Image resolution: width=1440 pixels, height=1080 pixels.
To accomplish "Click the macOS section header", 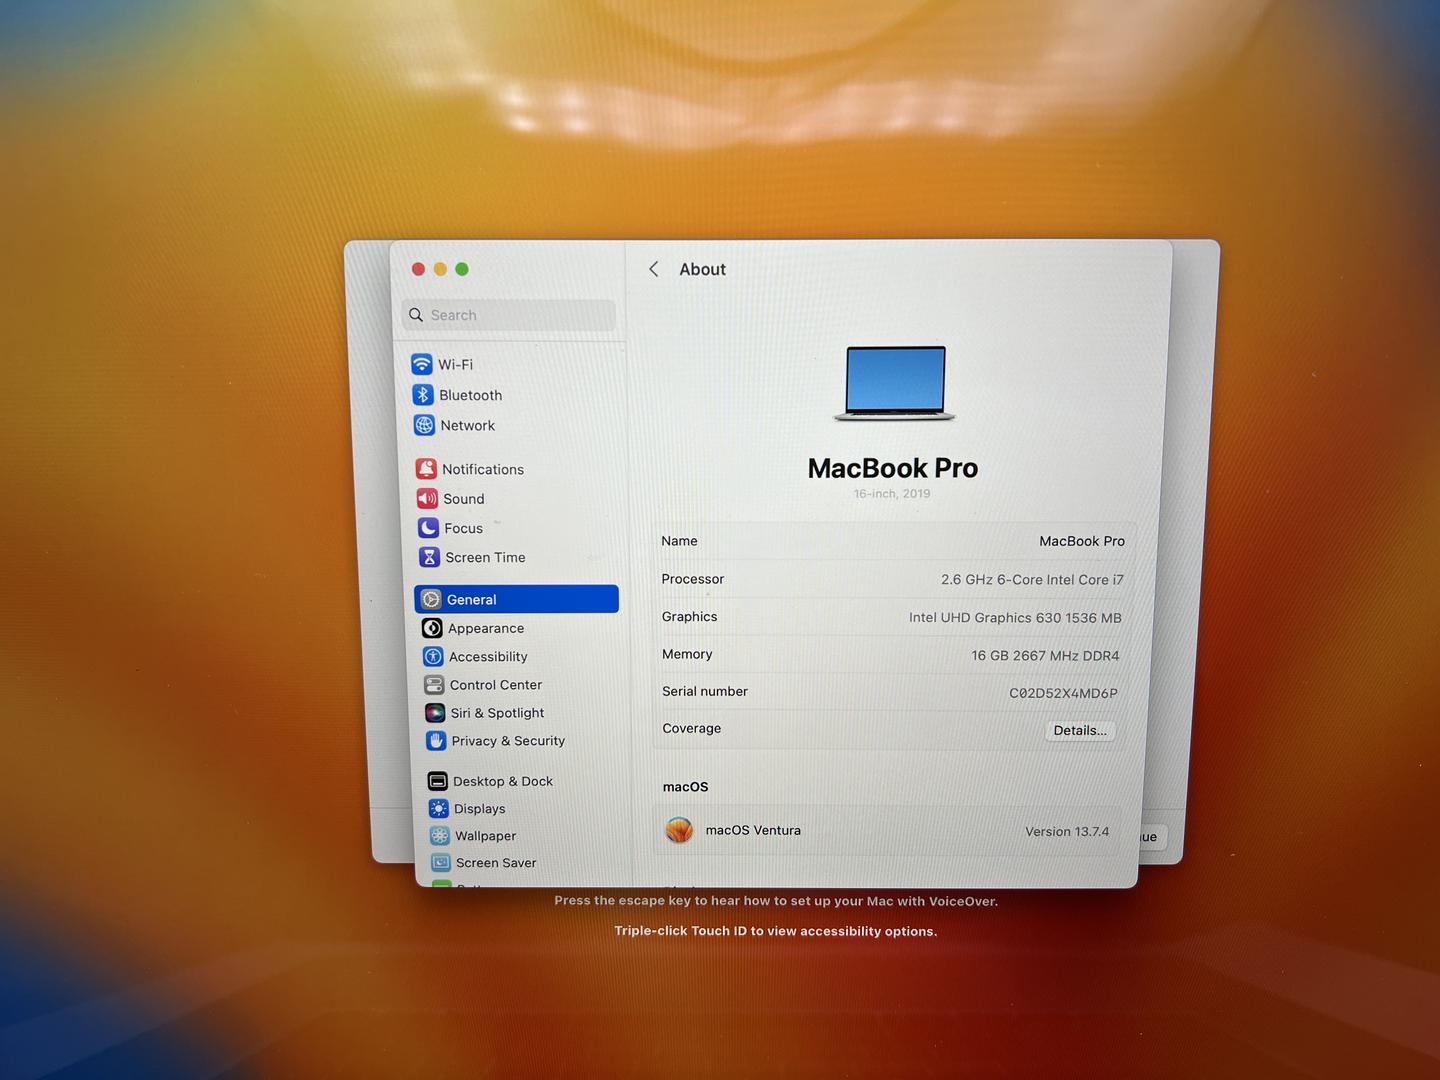I will point(685,787).
